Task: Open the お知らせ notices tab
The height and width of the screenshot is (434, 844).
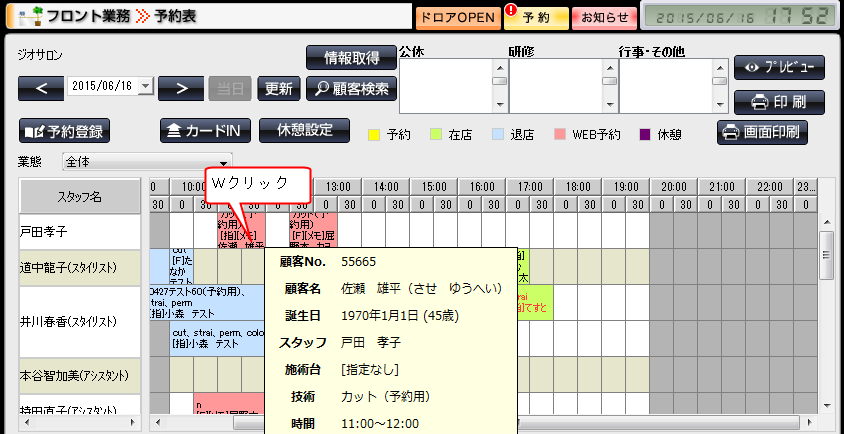Action: tap(605, 17)
